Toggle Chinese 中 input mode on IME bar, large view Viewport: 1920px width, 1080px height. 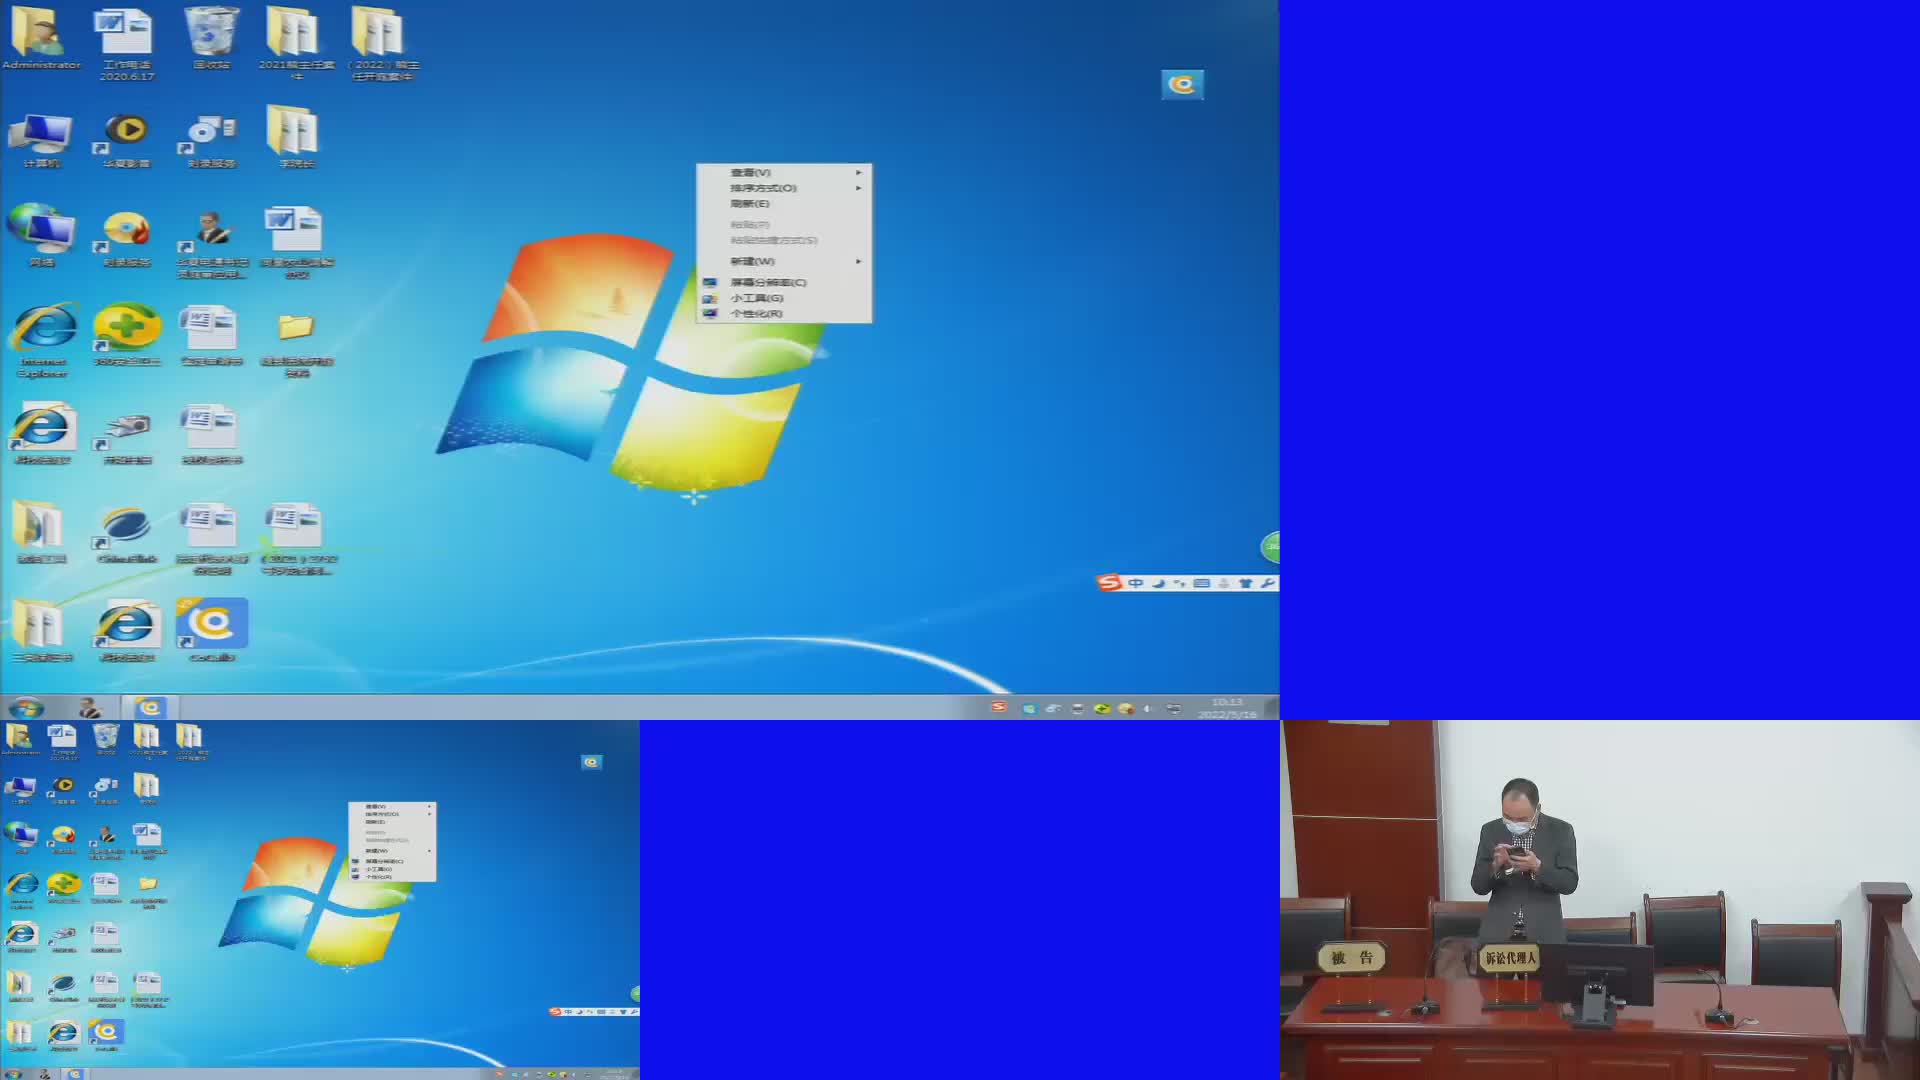tap(1135, 583)
